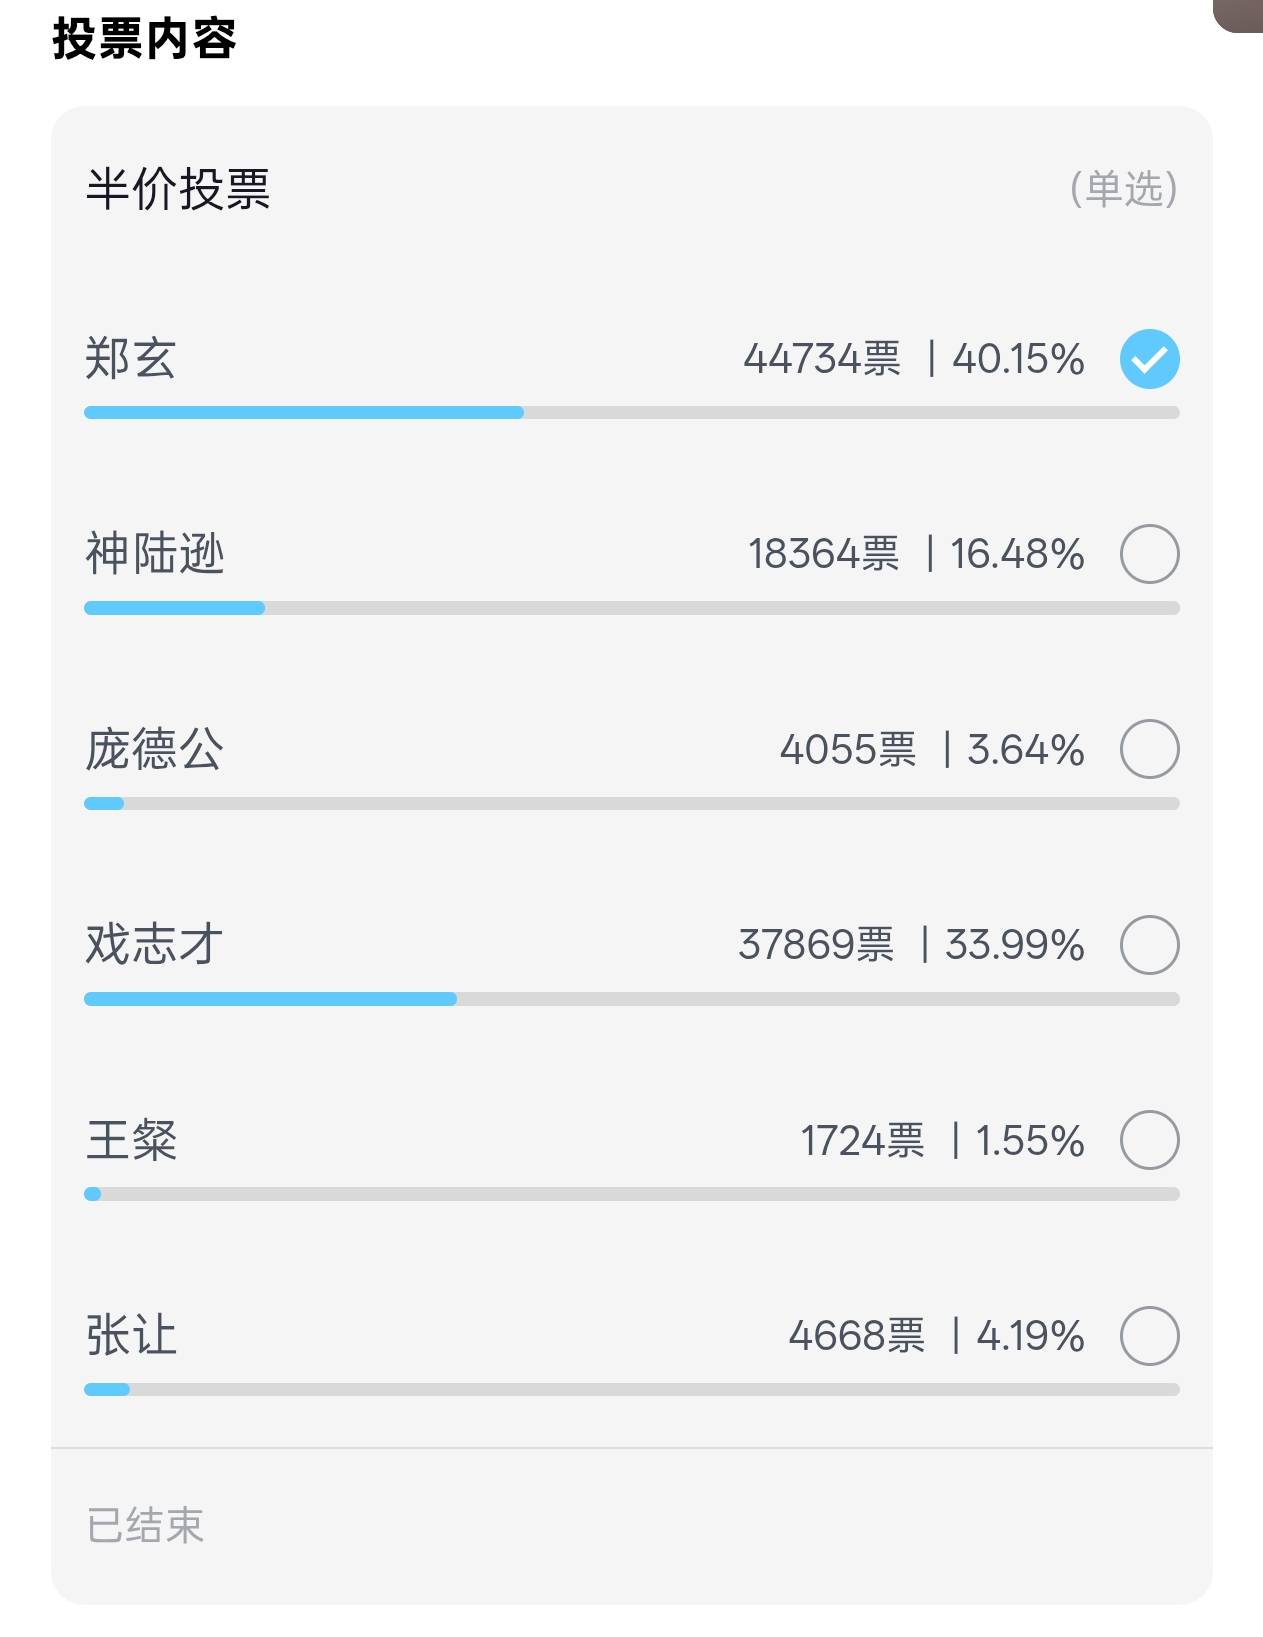1263x1637 pixels.
Task: Select the 张让 radio circle
Action: tap(1149, 1336)
